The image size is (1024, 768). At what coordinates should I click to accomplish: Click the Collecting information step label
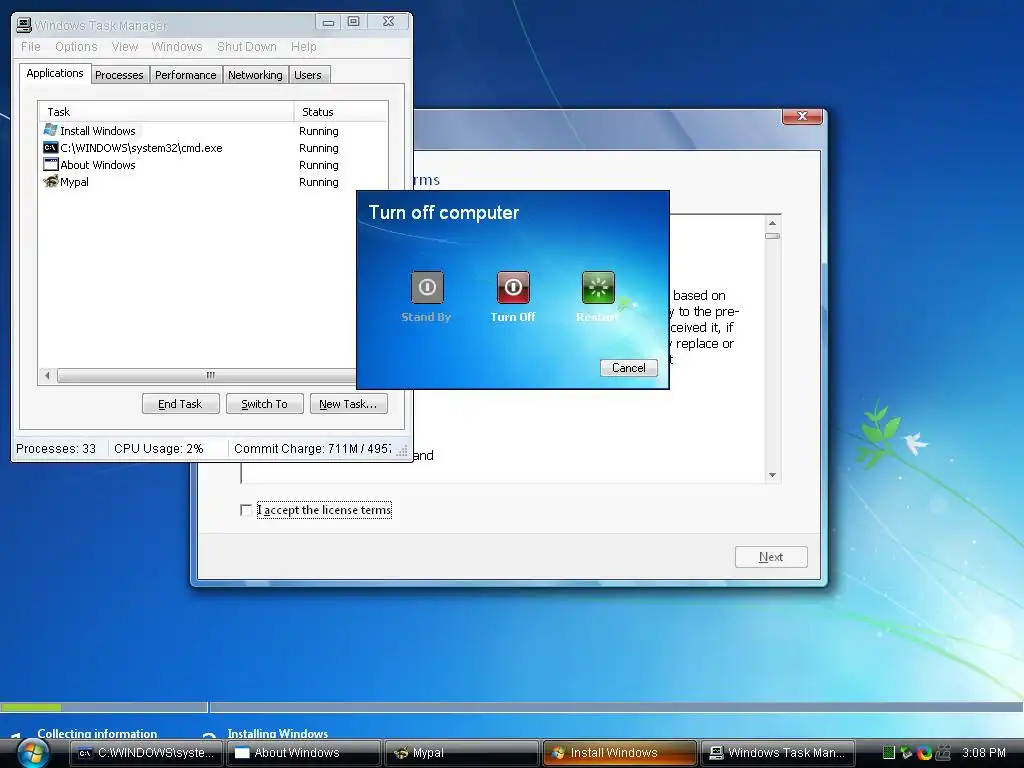coord(97,733)
